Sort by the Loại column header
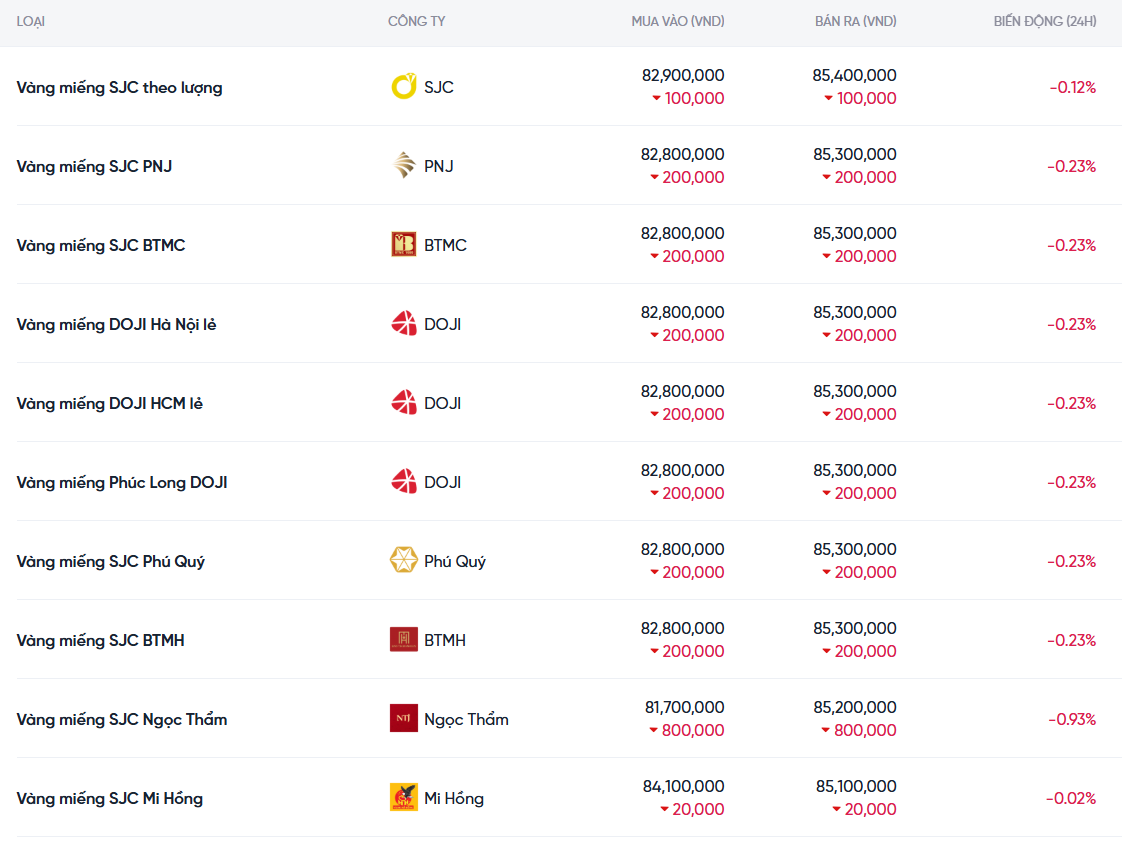1122x842 pixels. [x=31, y=21]
